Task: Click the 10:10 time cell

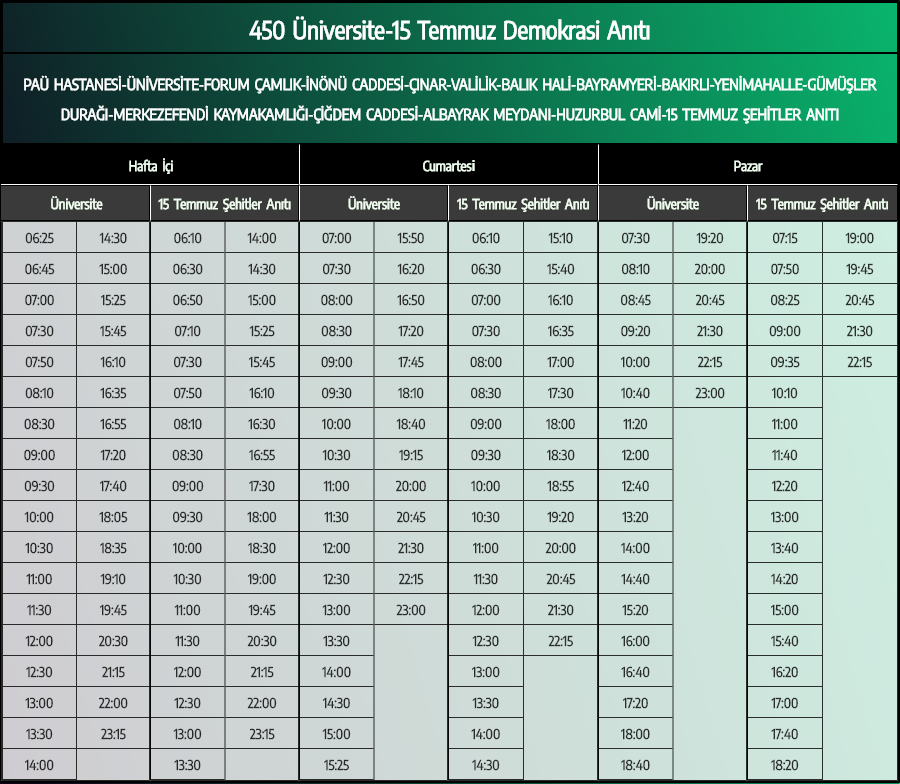Action: coord(785,393)
